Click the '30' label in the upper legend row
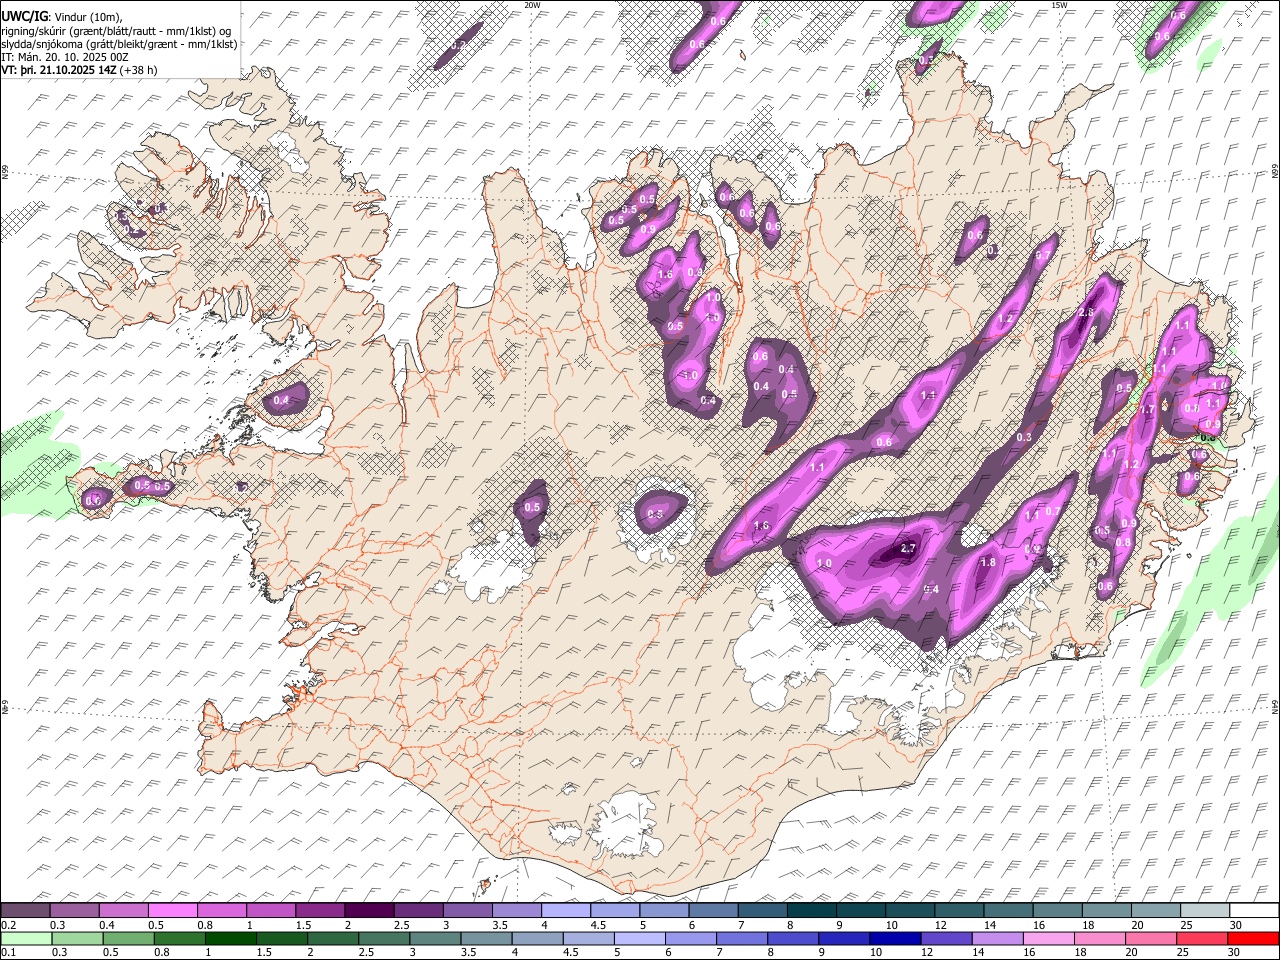The width and height of the screenshot is (1280, 960). pyautogui.click(x=1236, y=925)
